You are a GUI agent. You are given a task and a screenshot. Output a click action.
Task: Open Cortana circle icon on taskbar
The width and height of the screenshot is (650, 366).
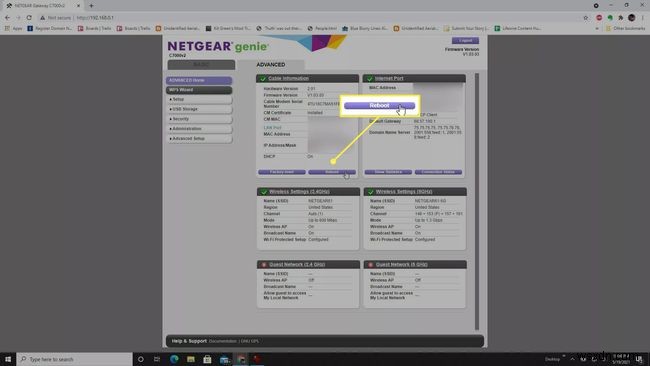(x=141, y=359)
